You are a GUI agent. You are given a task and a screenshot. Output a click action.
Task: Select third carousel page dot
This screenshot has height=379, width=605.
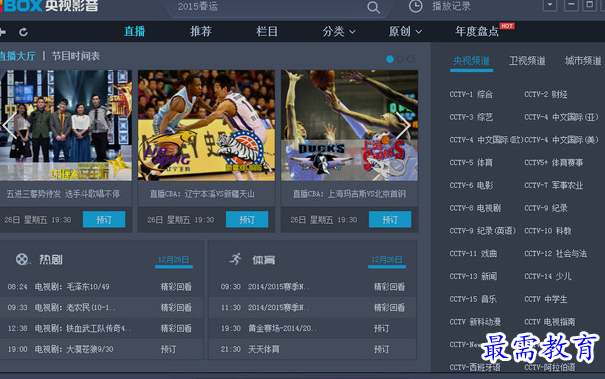tap(411, 59)
